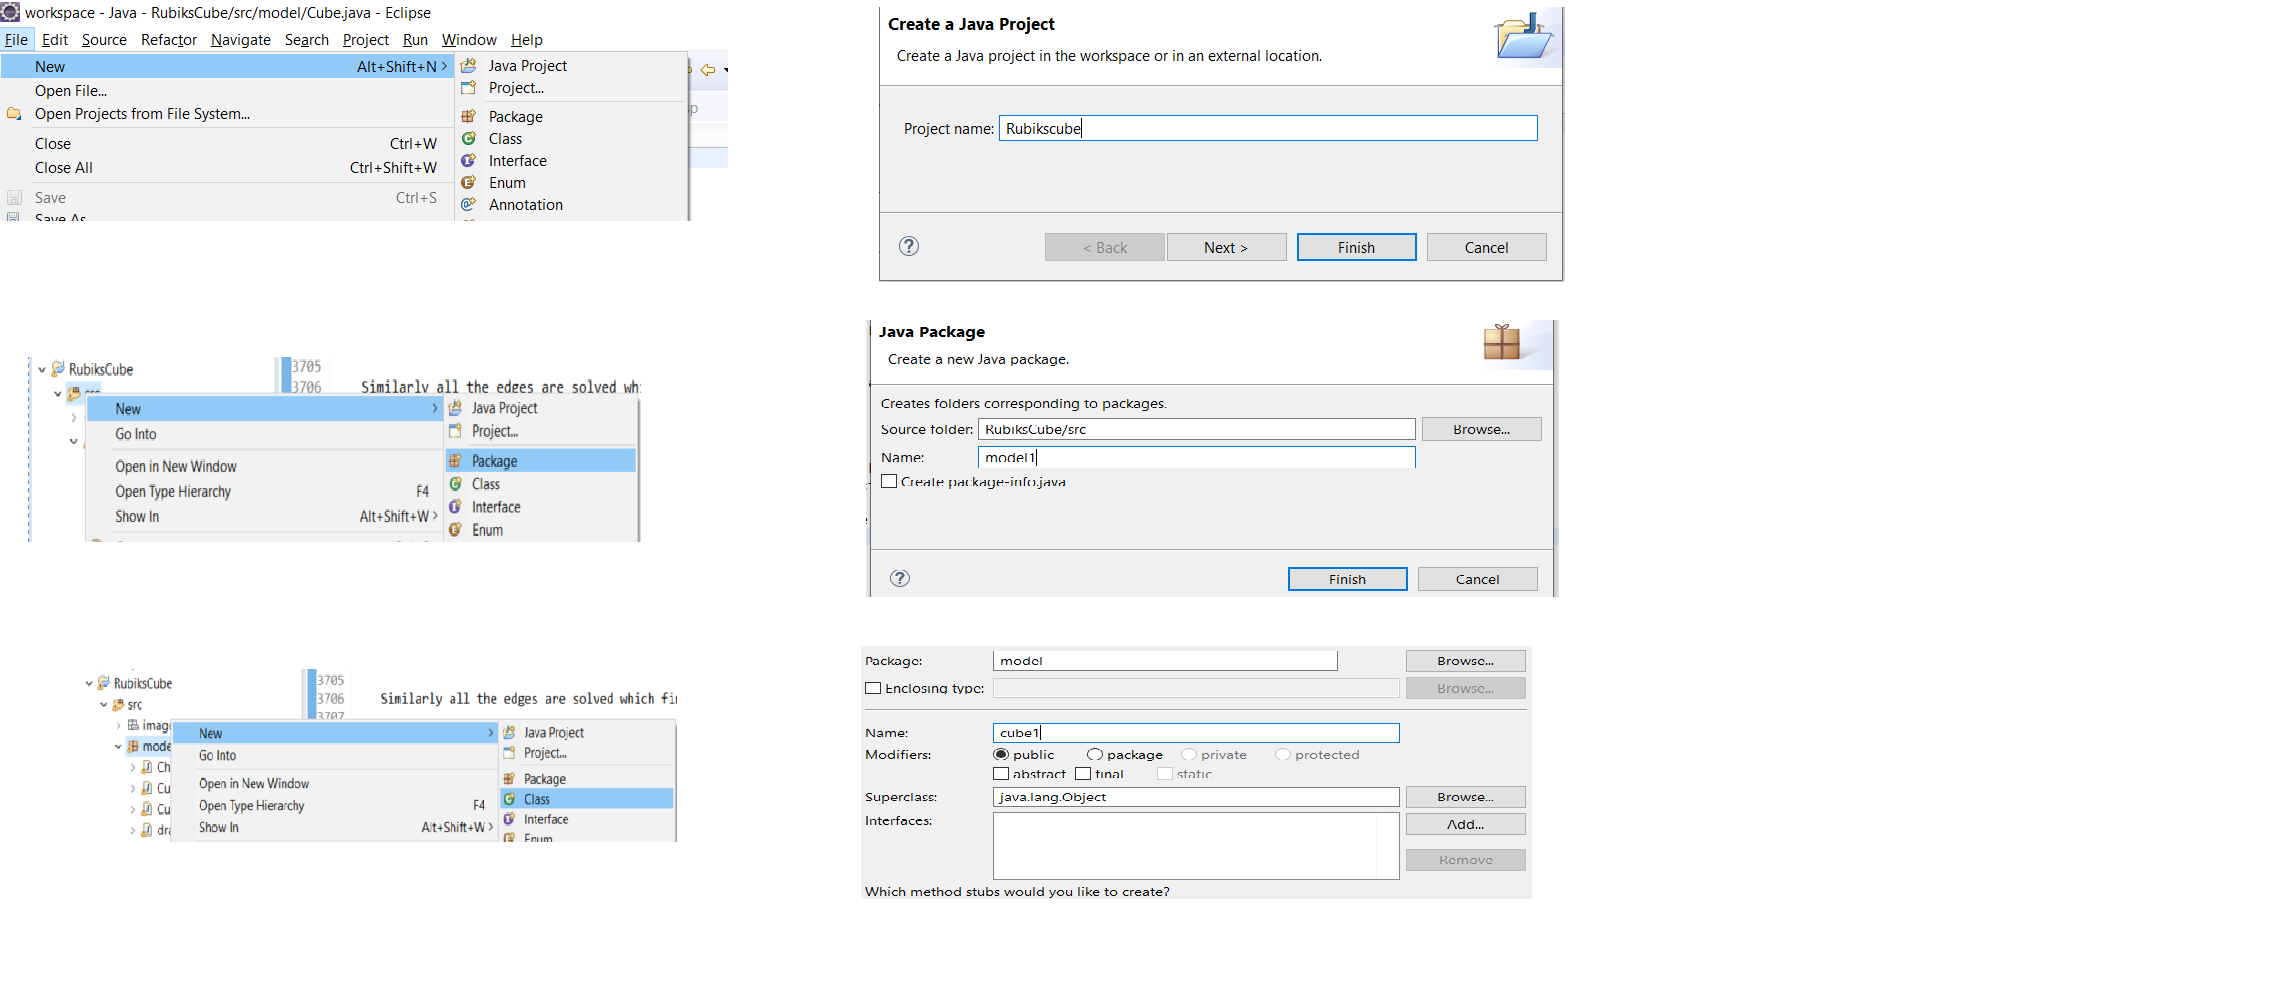Image resolution: width=2295 pixels, height=1001 pixels.
Task: Check the Enclosing type checkbox
Action: click(x=873, y=688)
